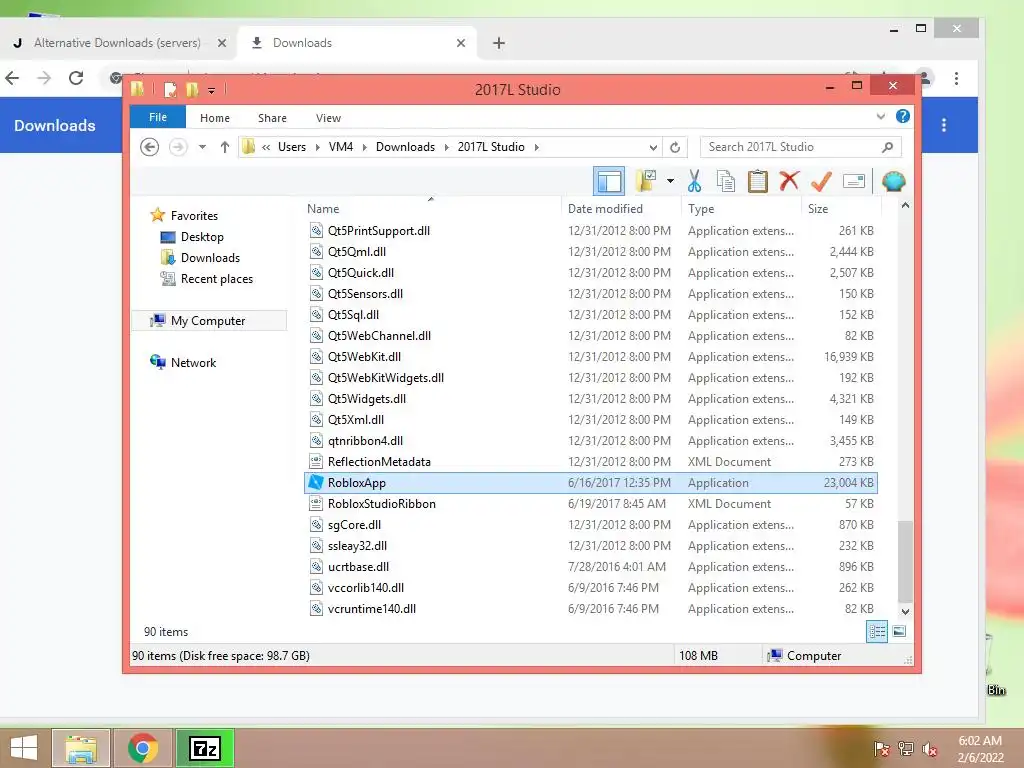This screenshot has width=1024, height=768.
Task: Switch to large icons view
Action: pyautogui.click(x=899, y=631)
